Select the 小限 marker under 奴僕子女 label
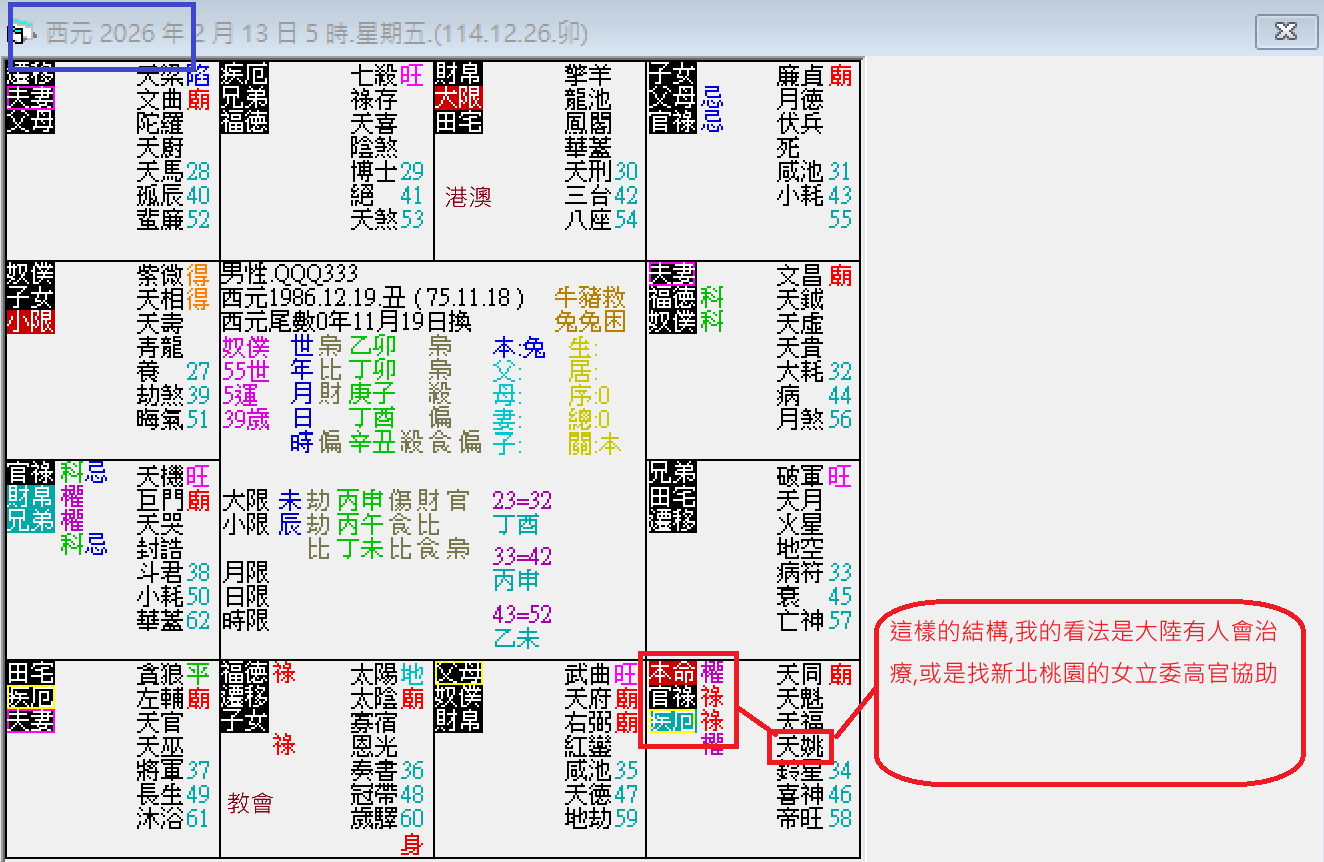Image resolution: width=1324 pixels, height=862 pixels. click(29, 323)
